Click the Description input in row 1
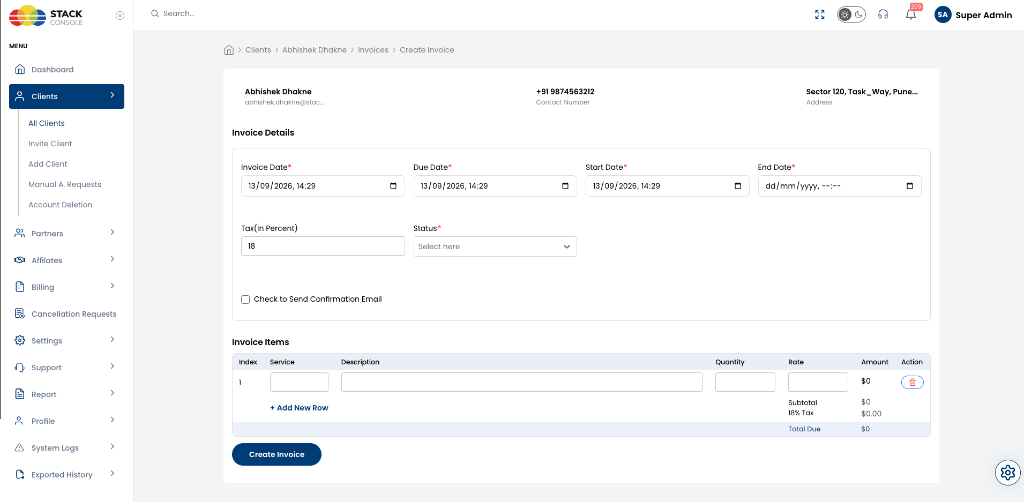 pos(522,382)
